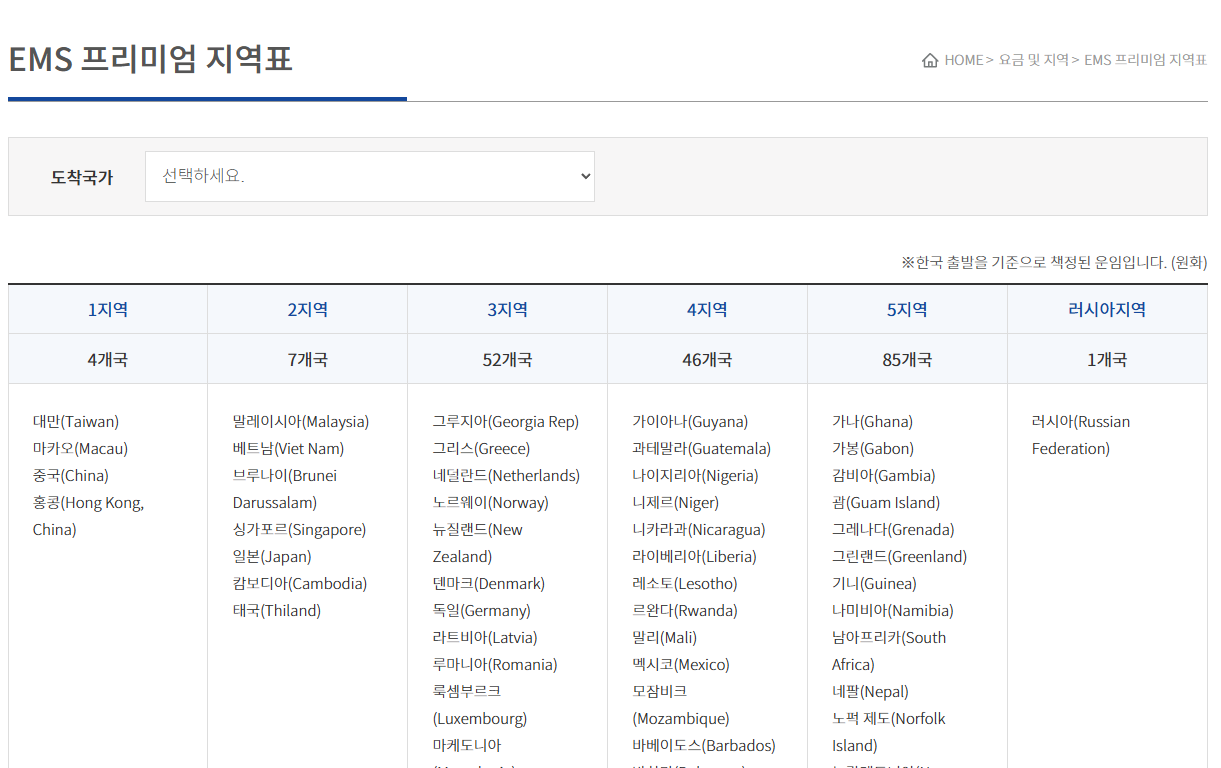Click 뉴질랜드(New Zealand) entry
The height and width of the screenshot is (768, 1221).
click(x=478, y=543)
